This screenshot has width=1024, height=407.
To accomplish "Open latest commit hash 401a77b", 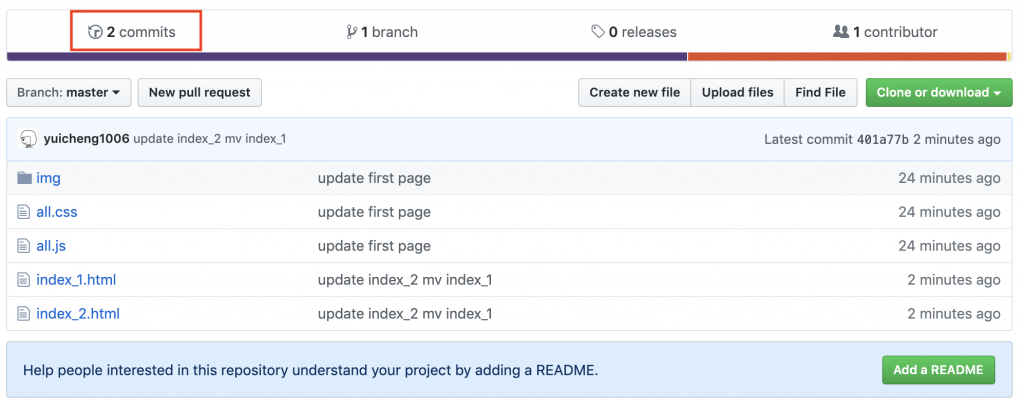I will click(883, 139).
